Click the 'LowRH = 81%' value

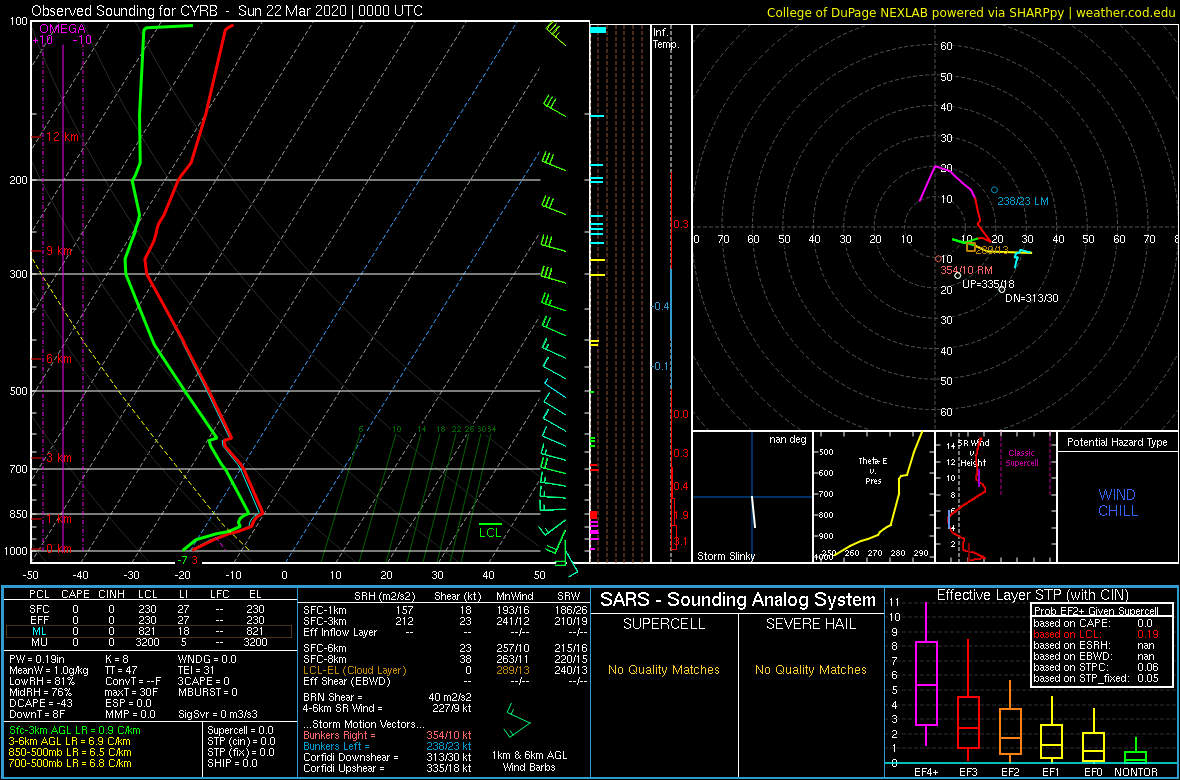coord(43,681)
